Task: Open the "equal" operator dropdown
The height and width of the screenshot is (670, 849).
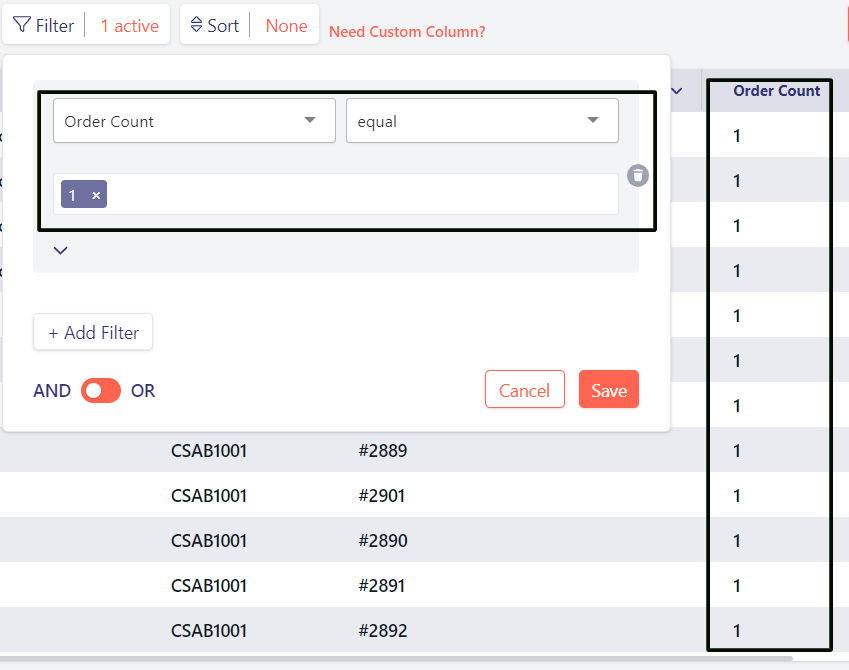Action: (x=482, y=121)
